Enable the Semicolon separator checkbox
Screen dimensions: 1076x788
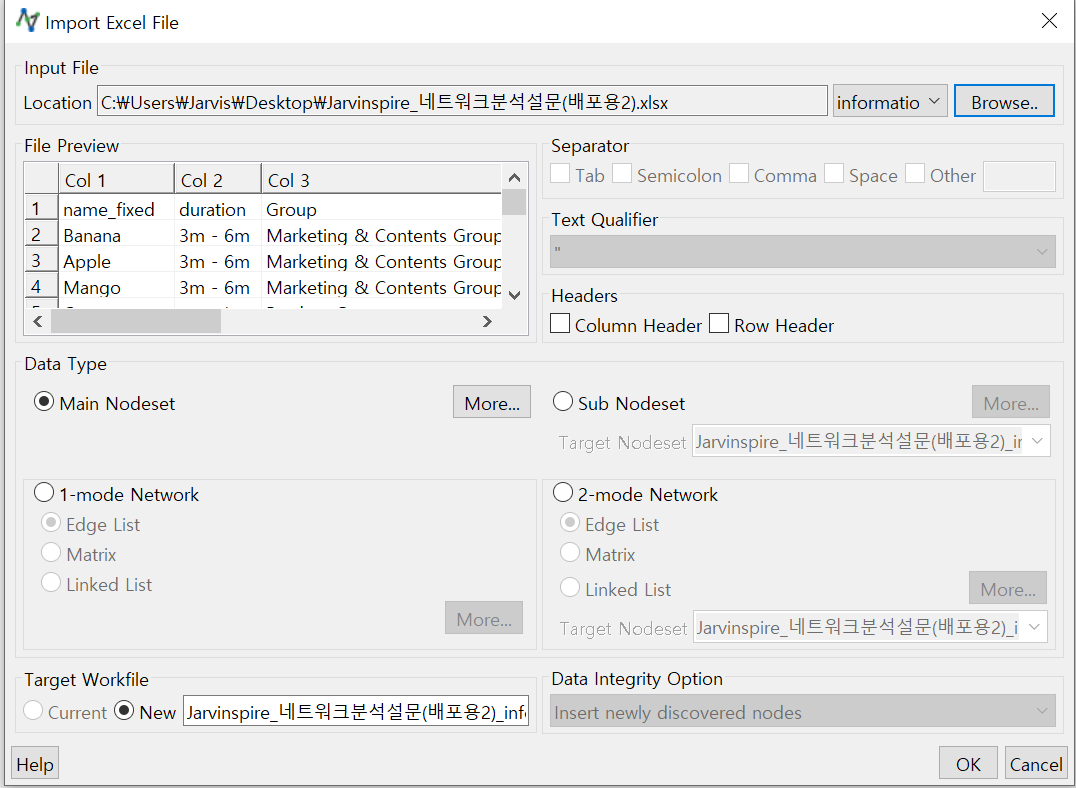tap(622, 174)
